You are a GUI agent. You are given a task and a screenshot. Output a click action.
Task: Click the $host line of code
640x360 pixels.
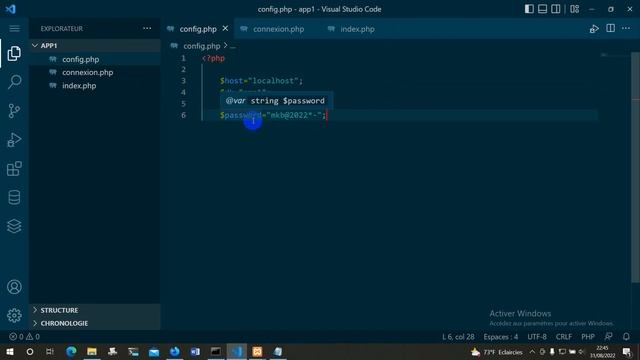click(261, 81)
